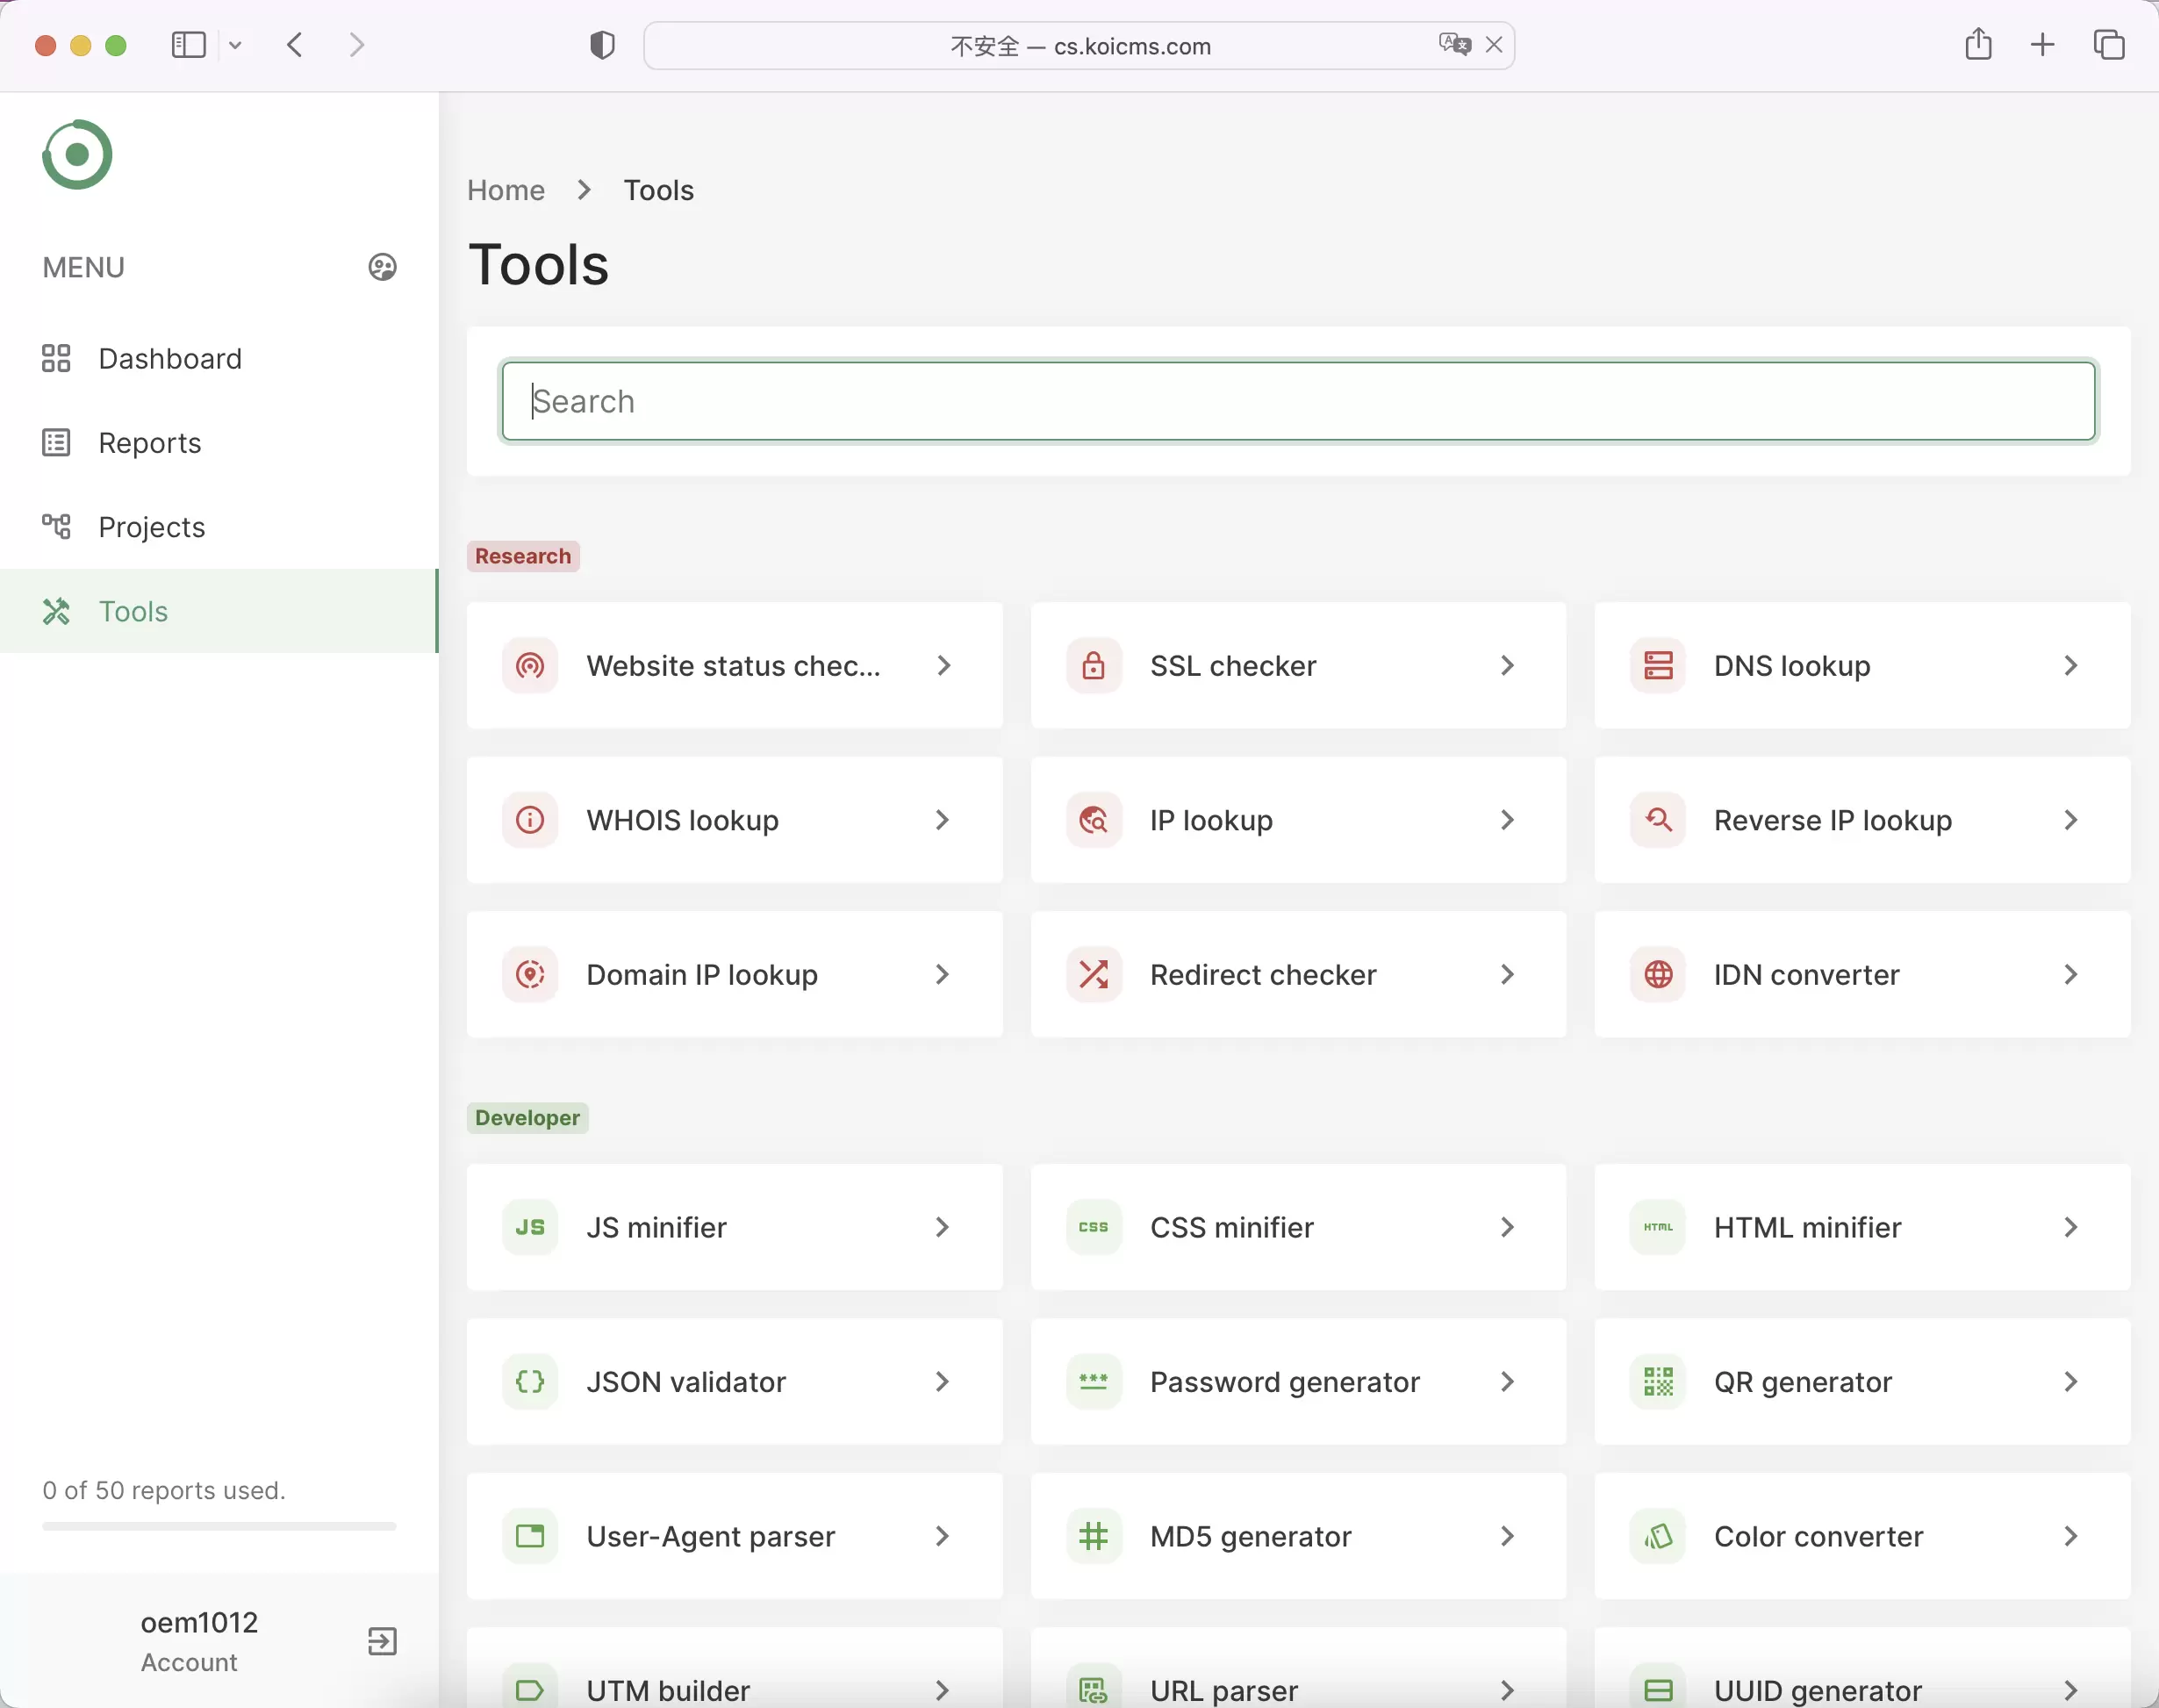
Task: Click the Projects hierarchy icon
Action: coord(56,526)
